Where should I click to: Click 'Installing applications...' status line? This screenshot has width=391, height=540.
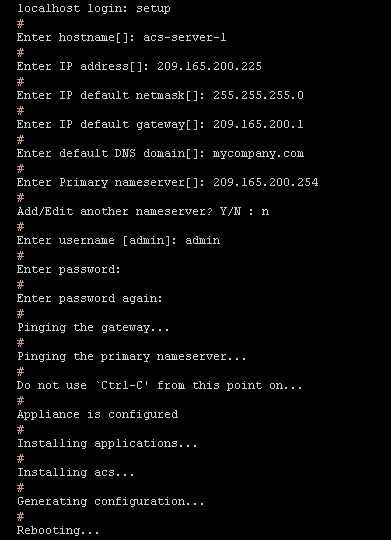(x=107, y=443)
